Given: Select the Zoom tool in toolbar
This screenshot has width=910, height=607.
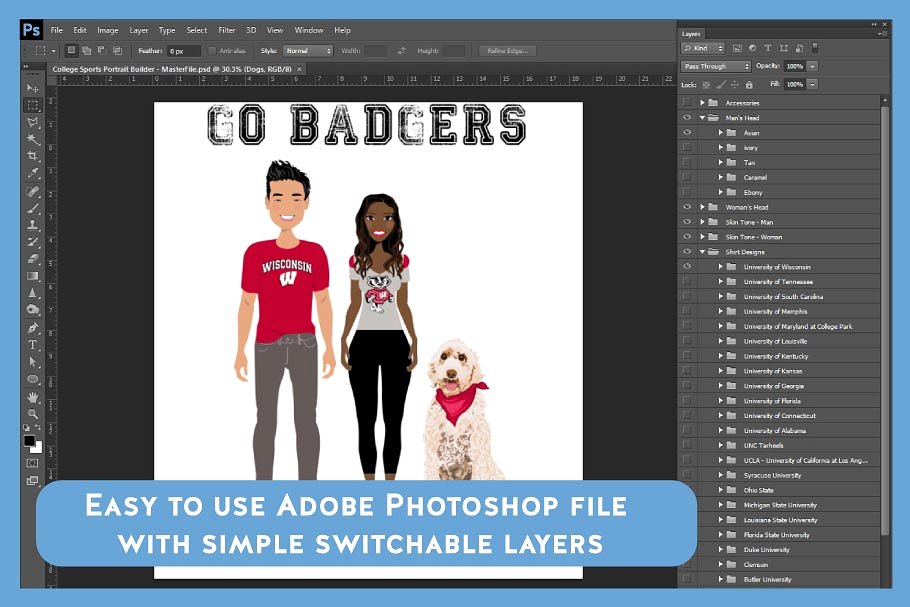Looking at the screenshot, I should point(33,414).
